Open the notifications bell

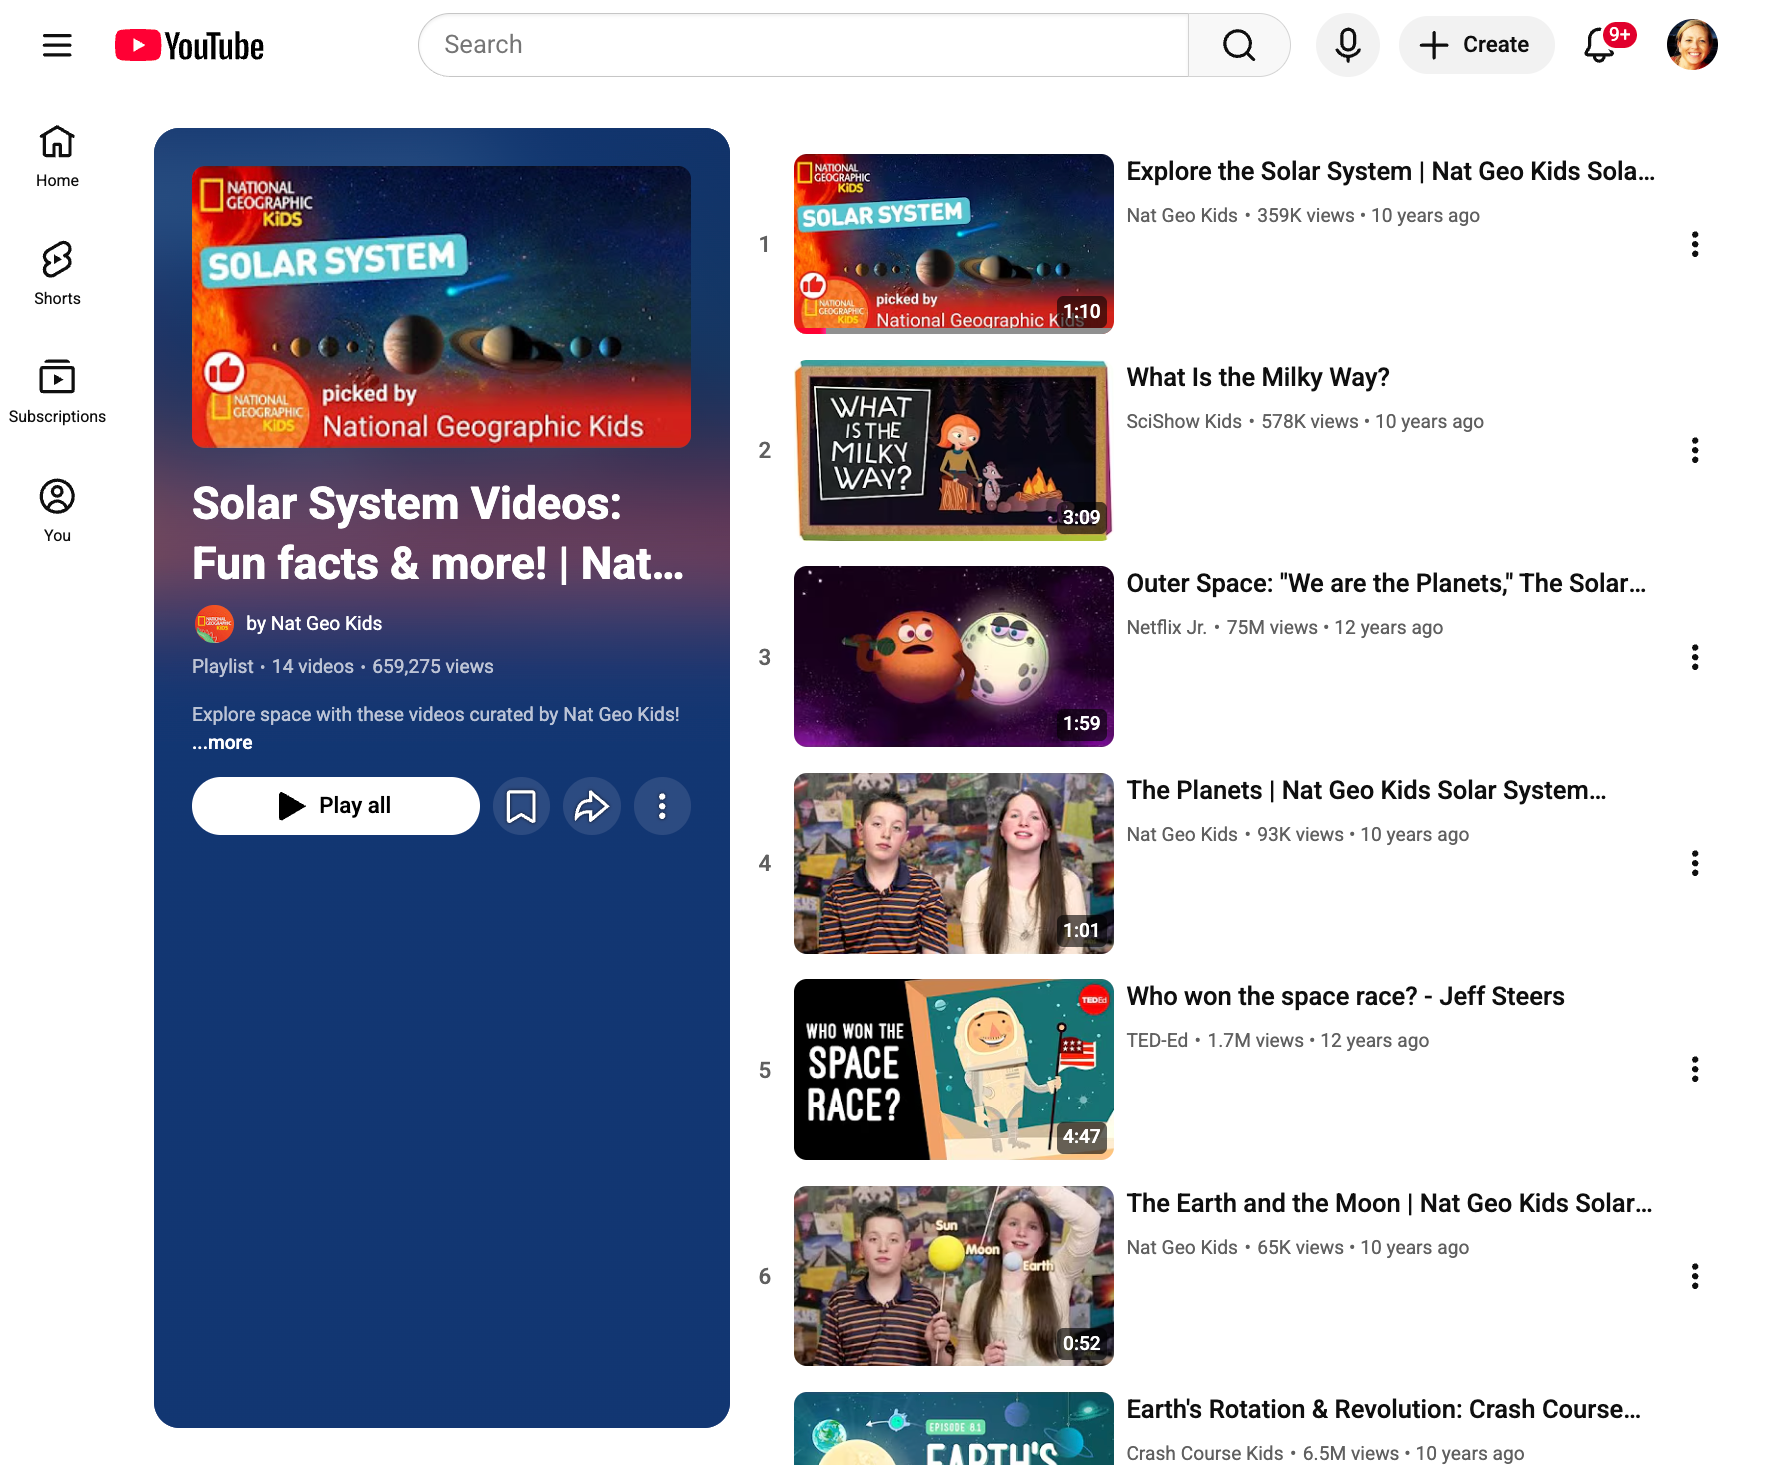point(1600,45)
